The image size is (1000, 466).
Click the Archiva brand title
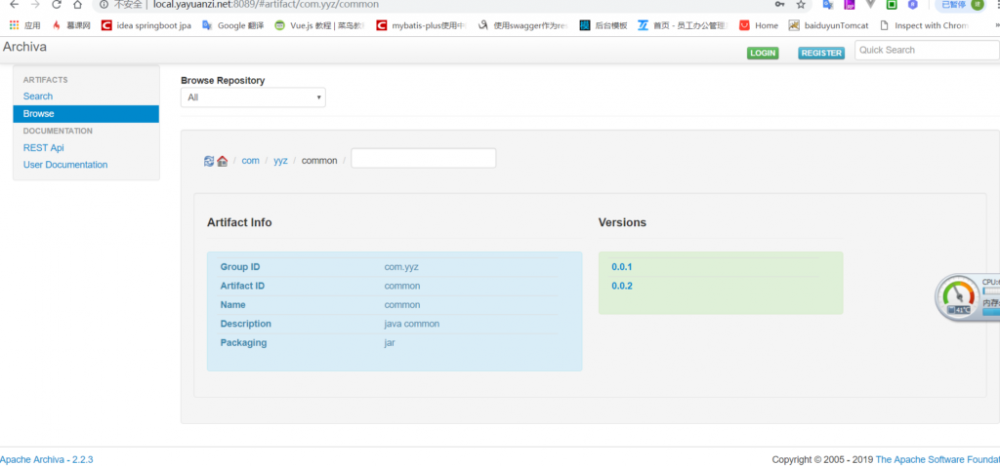pos(24,47)
